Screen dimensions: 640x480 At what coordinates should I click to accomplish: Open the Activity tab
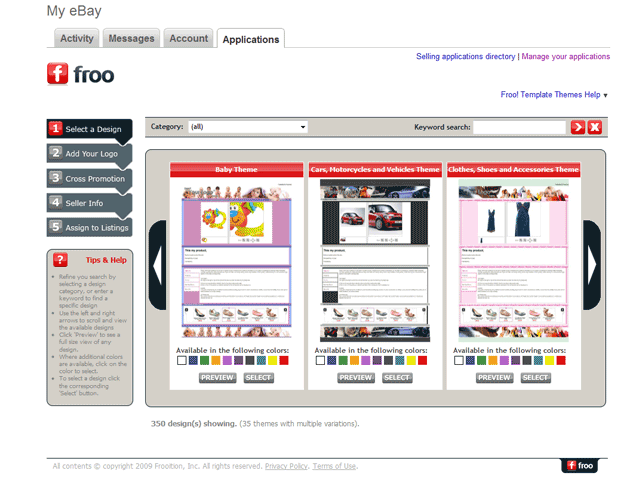77,39
